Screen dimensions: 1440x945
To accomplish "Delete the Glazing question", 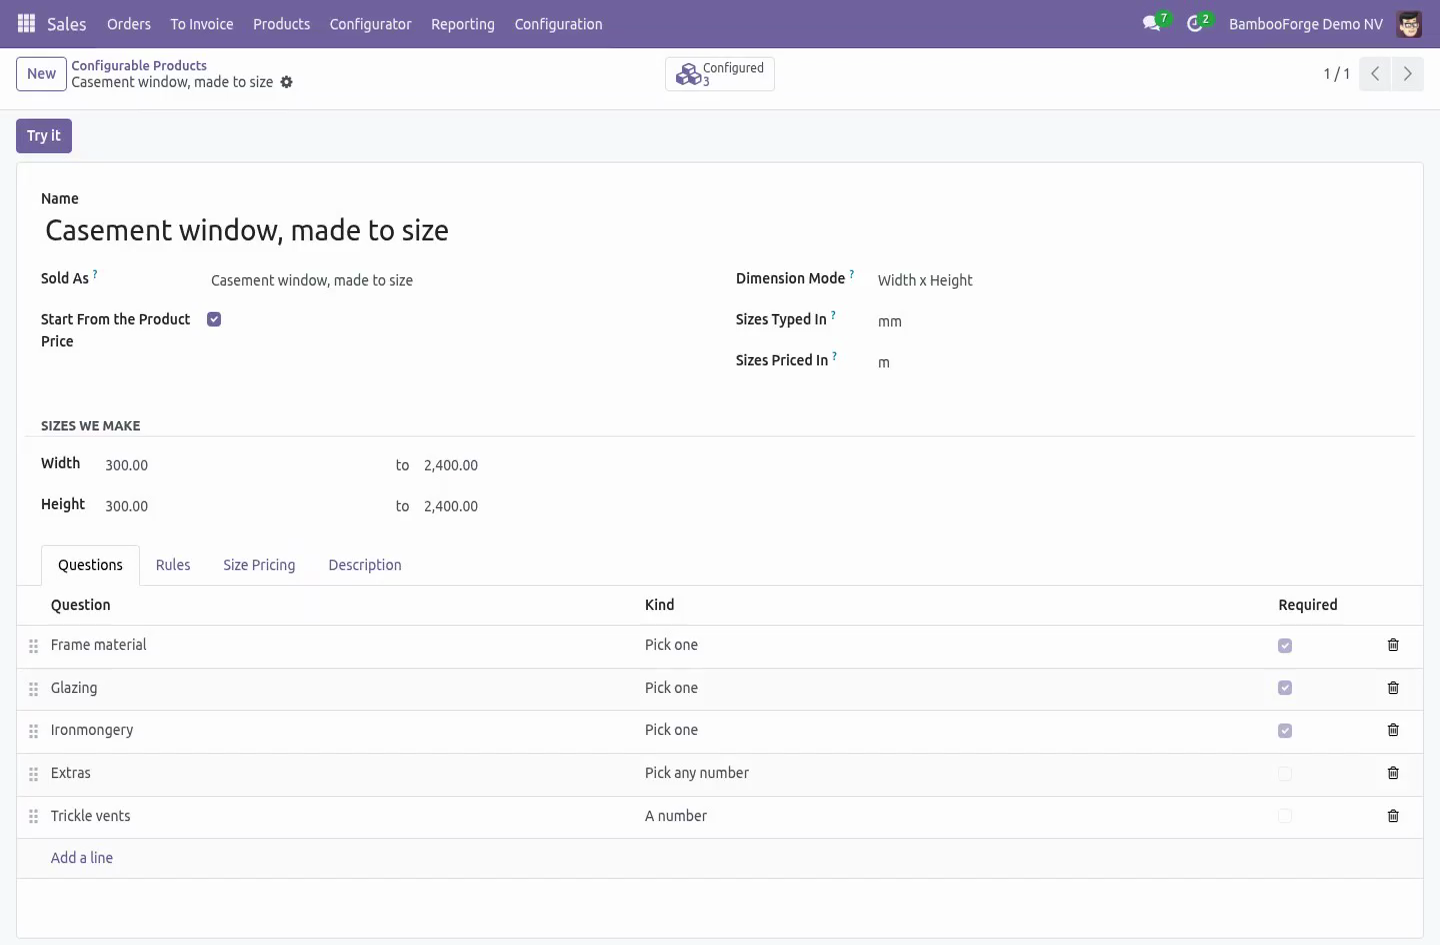I will click(x=1393, y=688).
